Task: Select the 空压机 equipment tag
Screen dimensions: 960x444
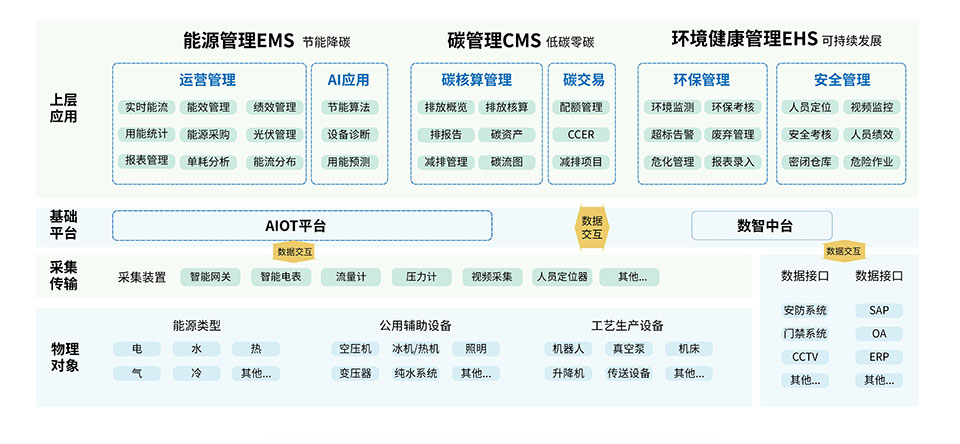Action: (355, 349)
